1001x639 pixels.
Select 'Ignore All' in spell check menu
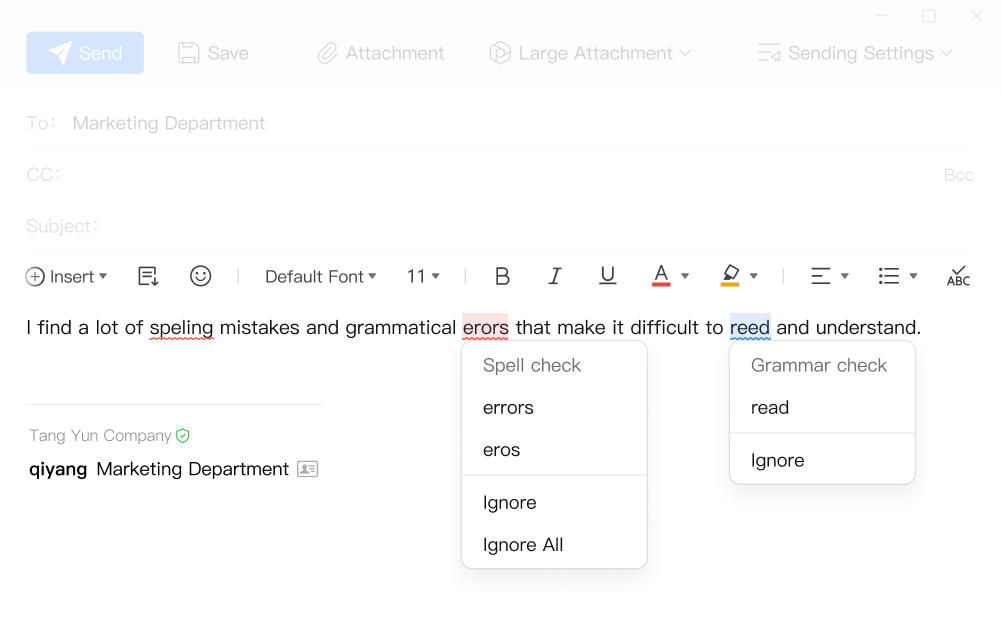(523, 545)
